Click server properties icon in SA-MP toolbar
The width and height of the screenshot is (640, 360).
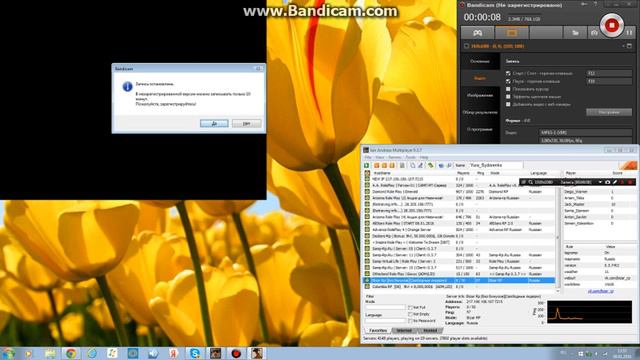[x=420, y=165]
